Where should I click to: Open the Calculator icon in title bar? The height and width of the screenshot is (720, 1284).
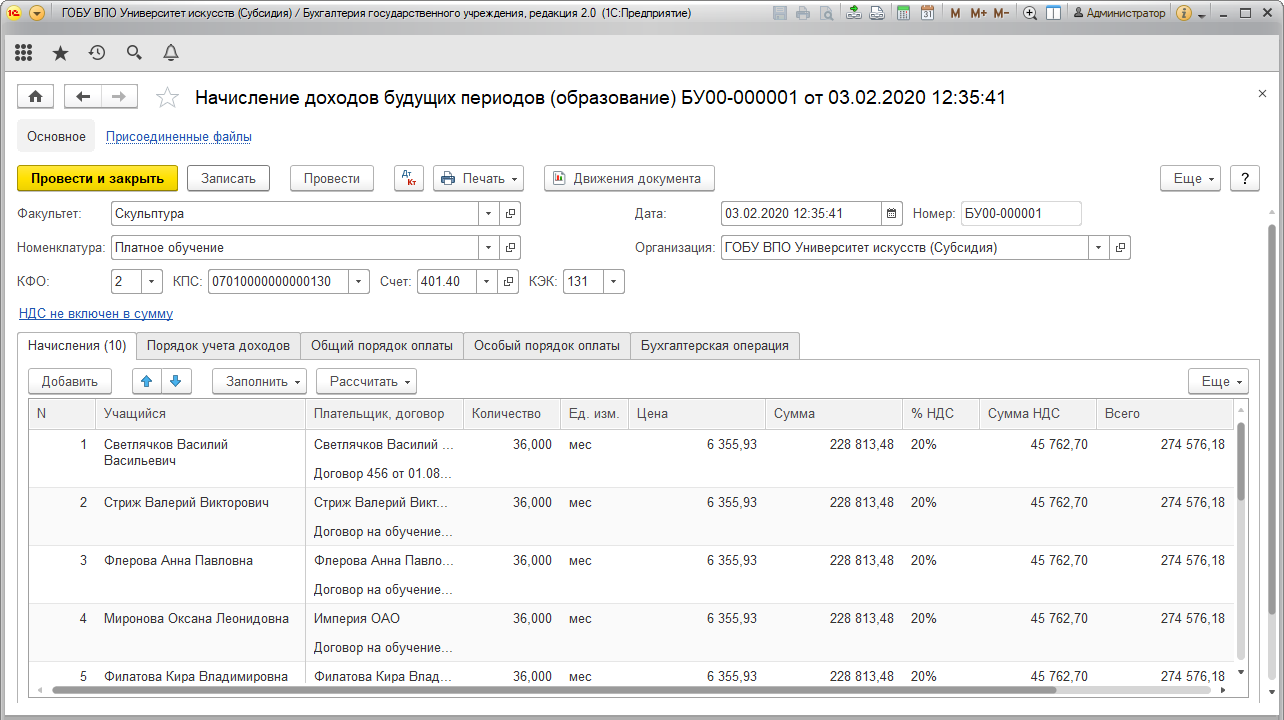tap(904, 13)
